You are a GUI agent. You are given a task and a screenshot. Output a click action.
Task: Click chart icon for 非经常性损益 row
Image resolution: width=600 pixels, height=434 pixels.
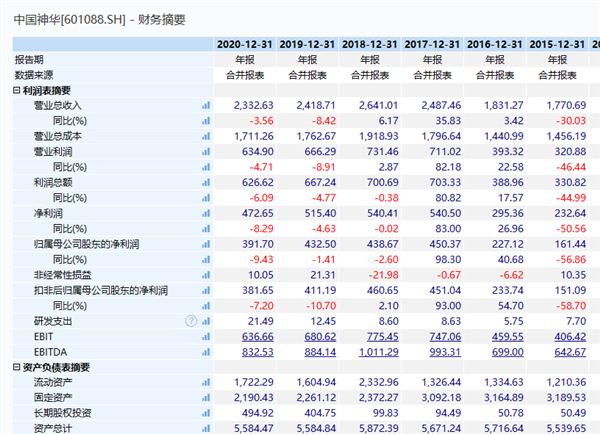(206, 275)
